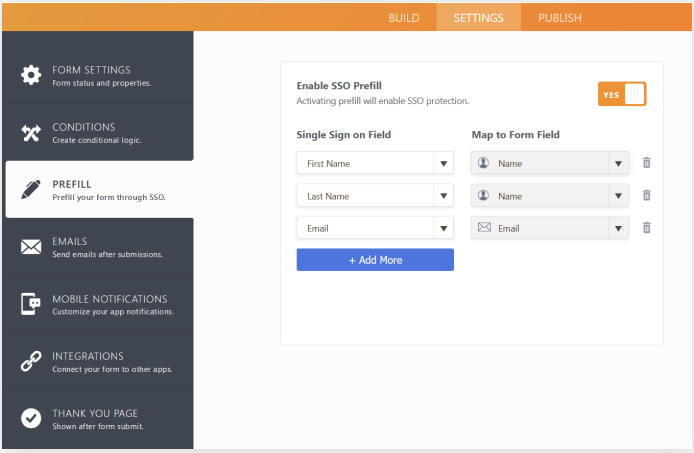Open Integrations via the chain-link icon
Viewport: 694px width, 453px height.
31,361
